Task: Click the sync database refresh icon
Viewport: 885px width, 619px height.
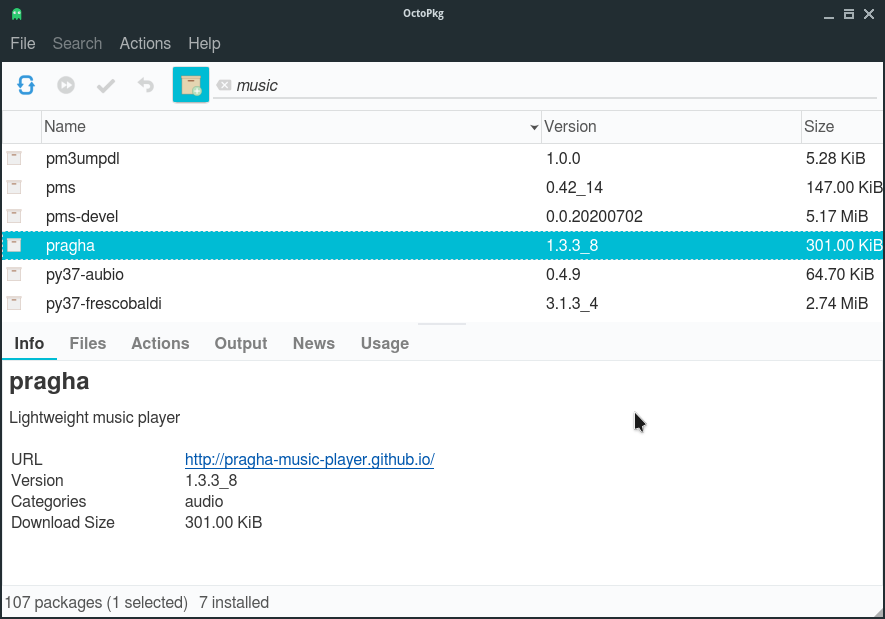Action: (x=26, y=85)
